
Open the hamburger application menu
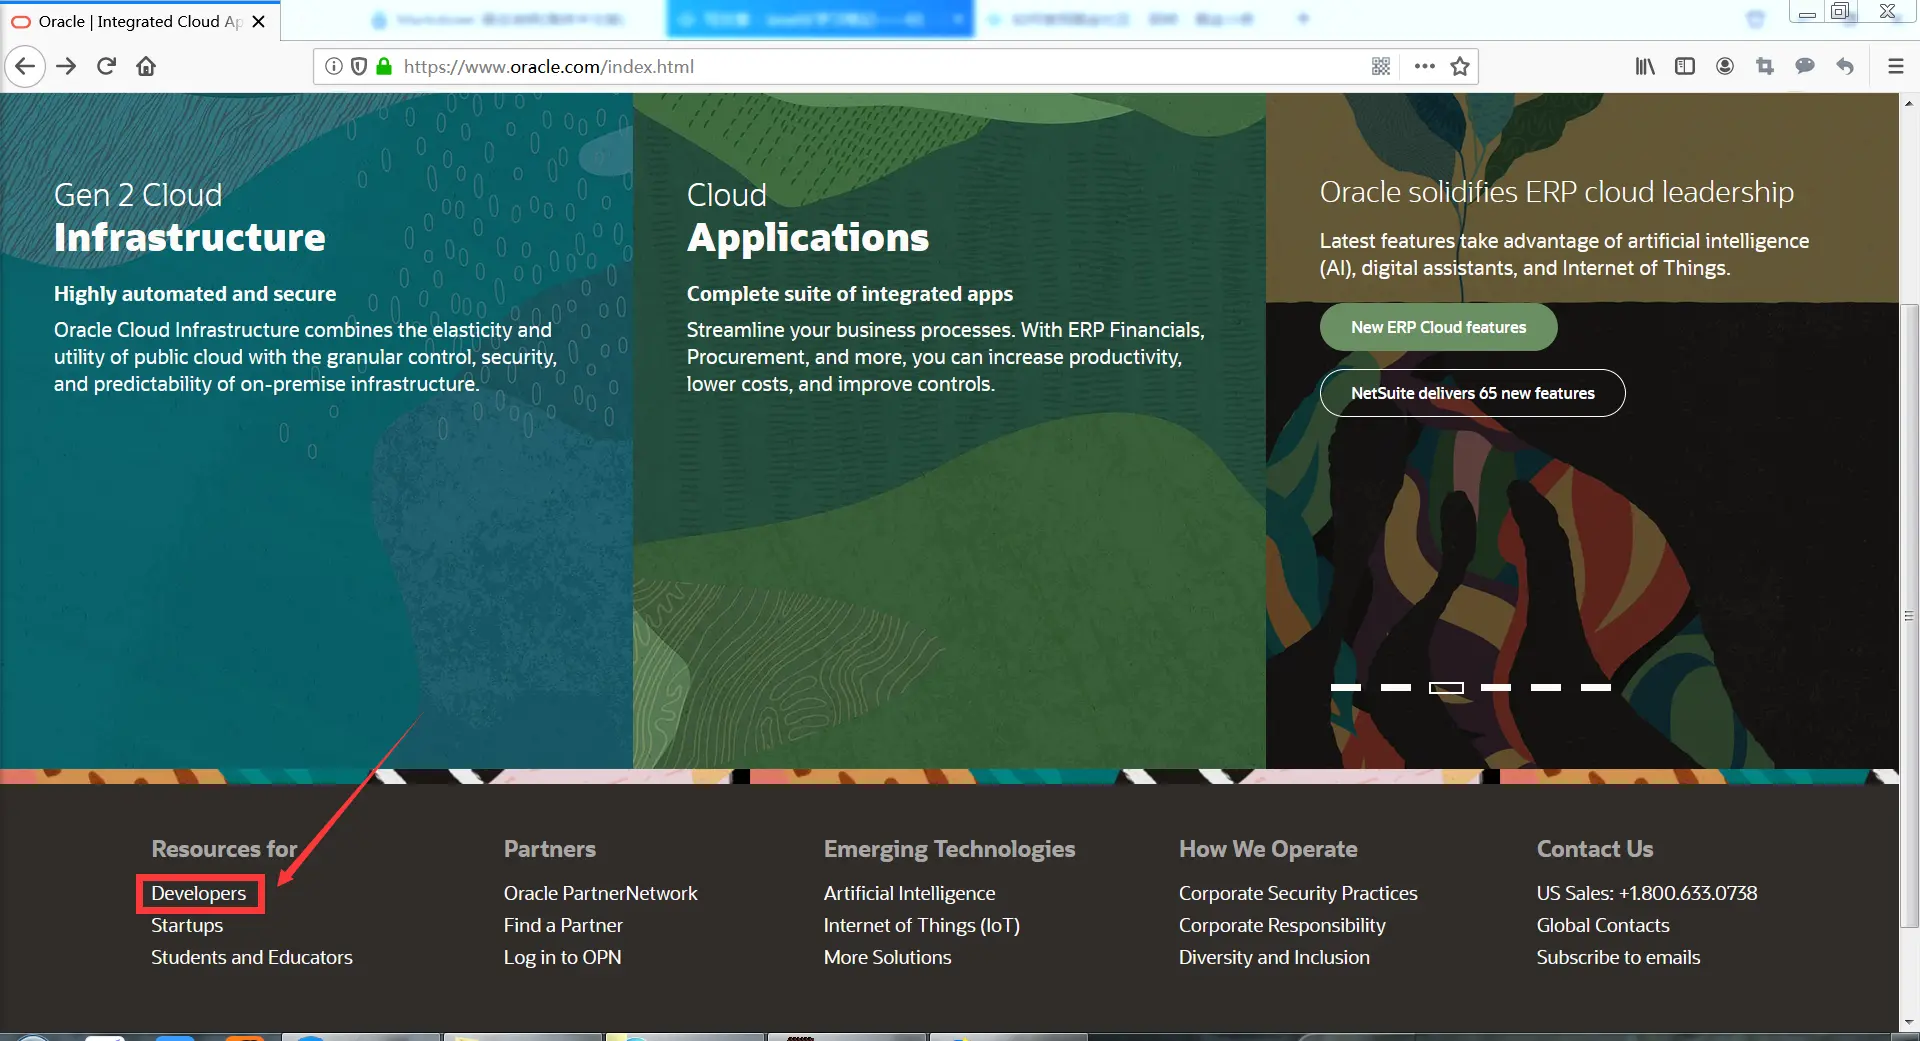click(1895, 67)
